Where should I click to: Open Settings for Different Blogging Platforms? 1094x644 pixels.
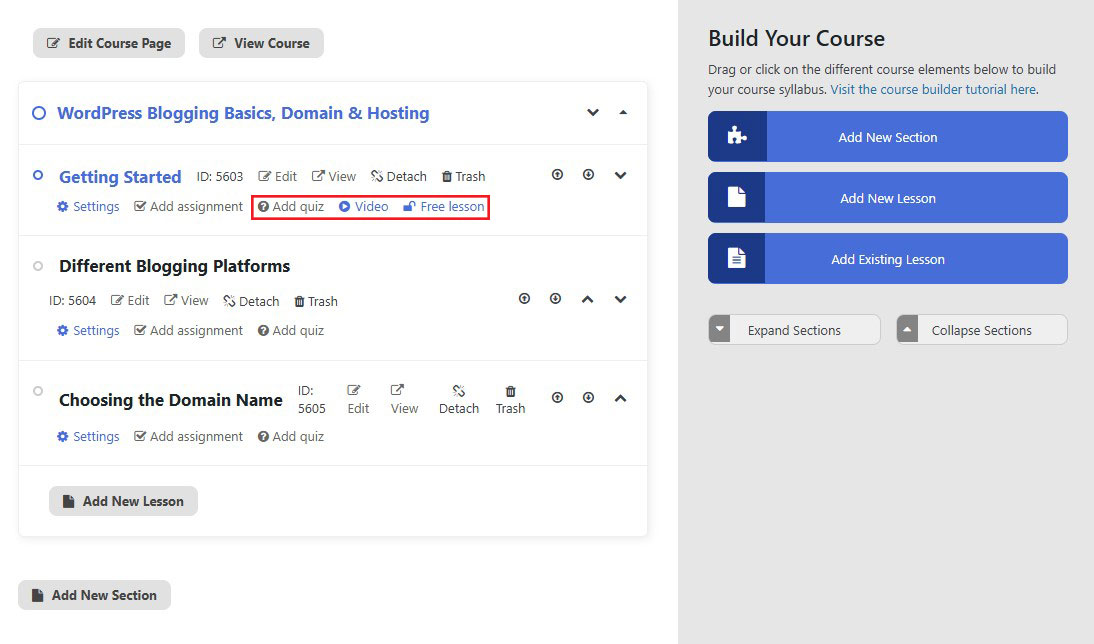(x=88, y=331)
